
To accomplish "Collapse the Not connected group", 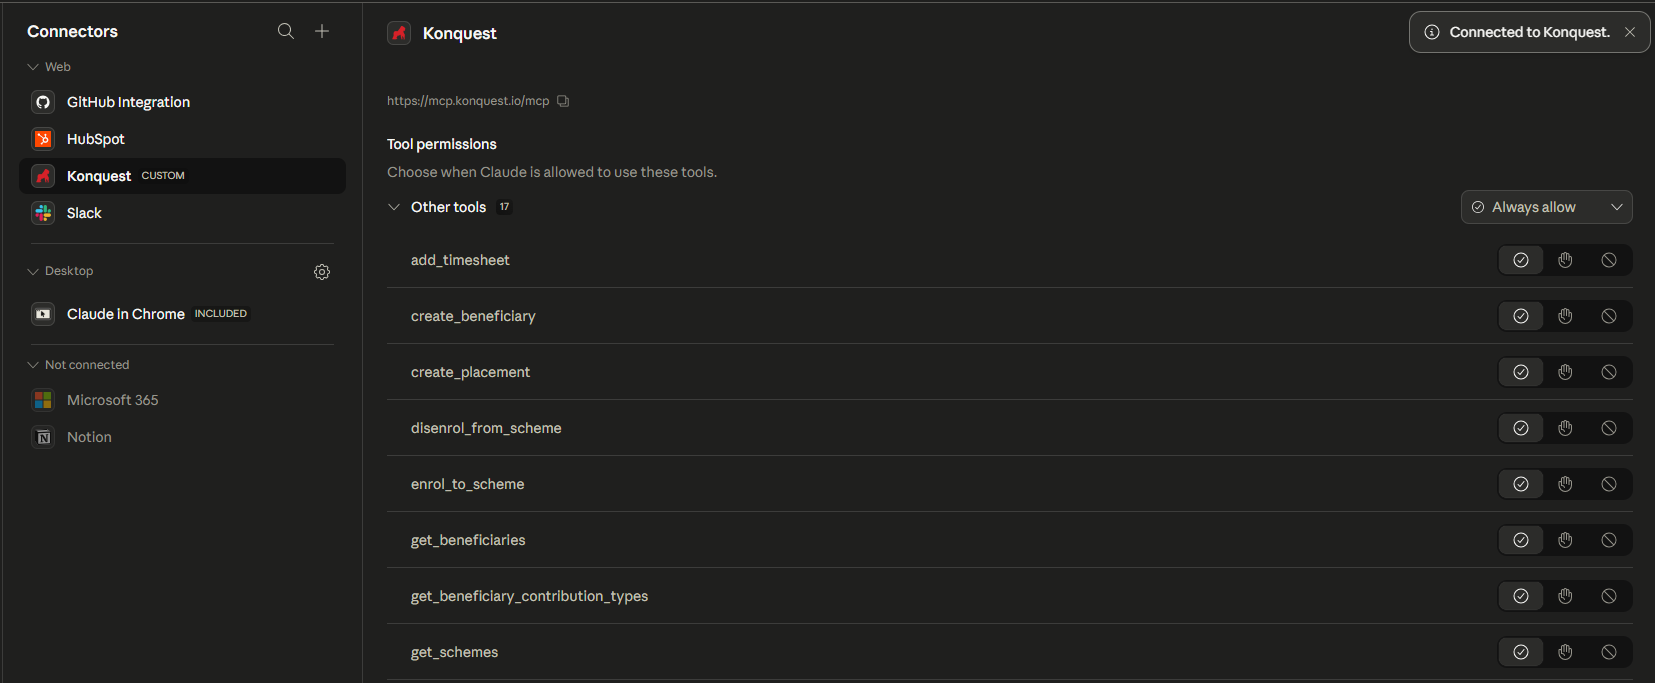I will pos(33,365).
